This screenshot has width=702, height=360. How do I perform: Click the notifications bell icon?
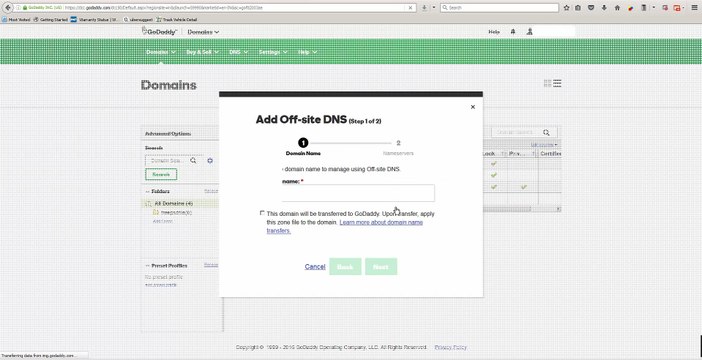pyautogui.click(x=513, y=32)
